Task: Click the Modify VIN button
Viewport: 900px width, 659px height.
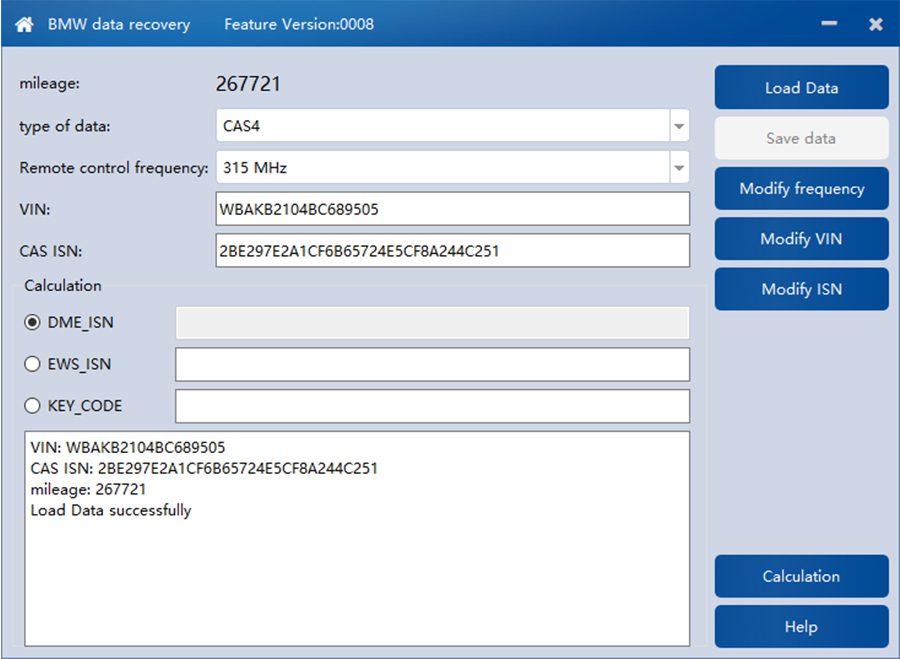Action: (801, 239)
